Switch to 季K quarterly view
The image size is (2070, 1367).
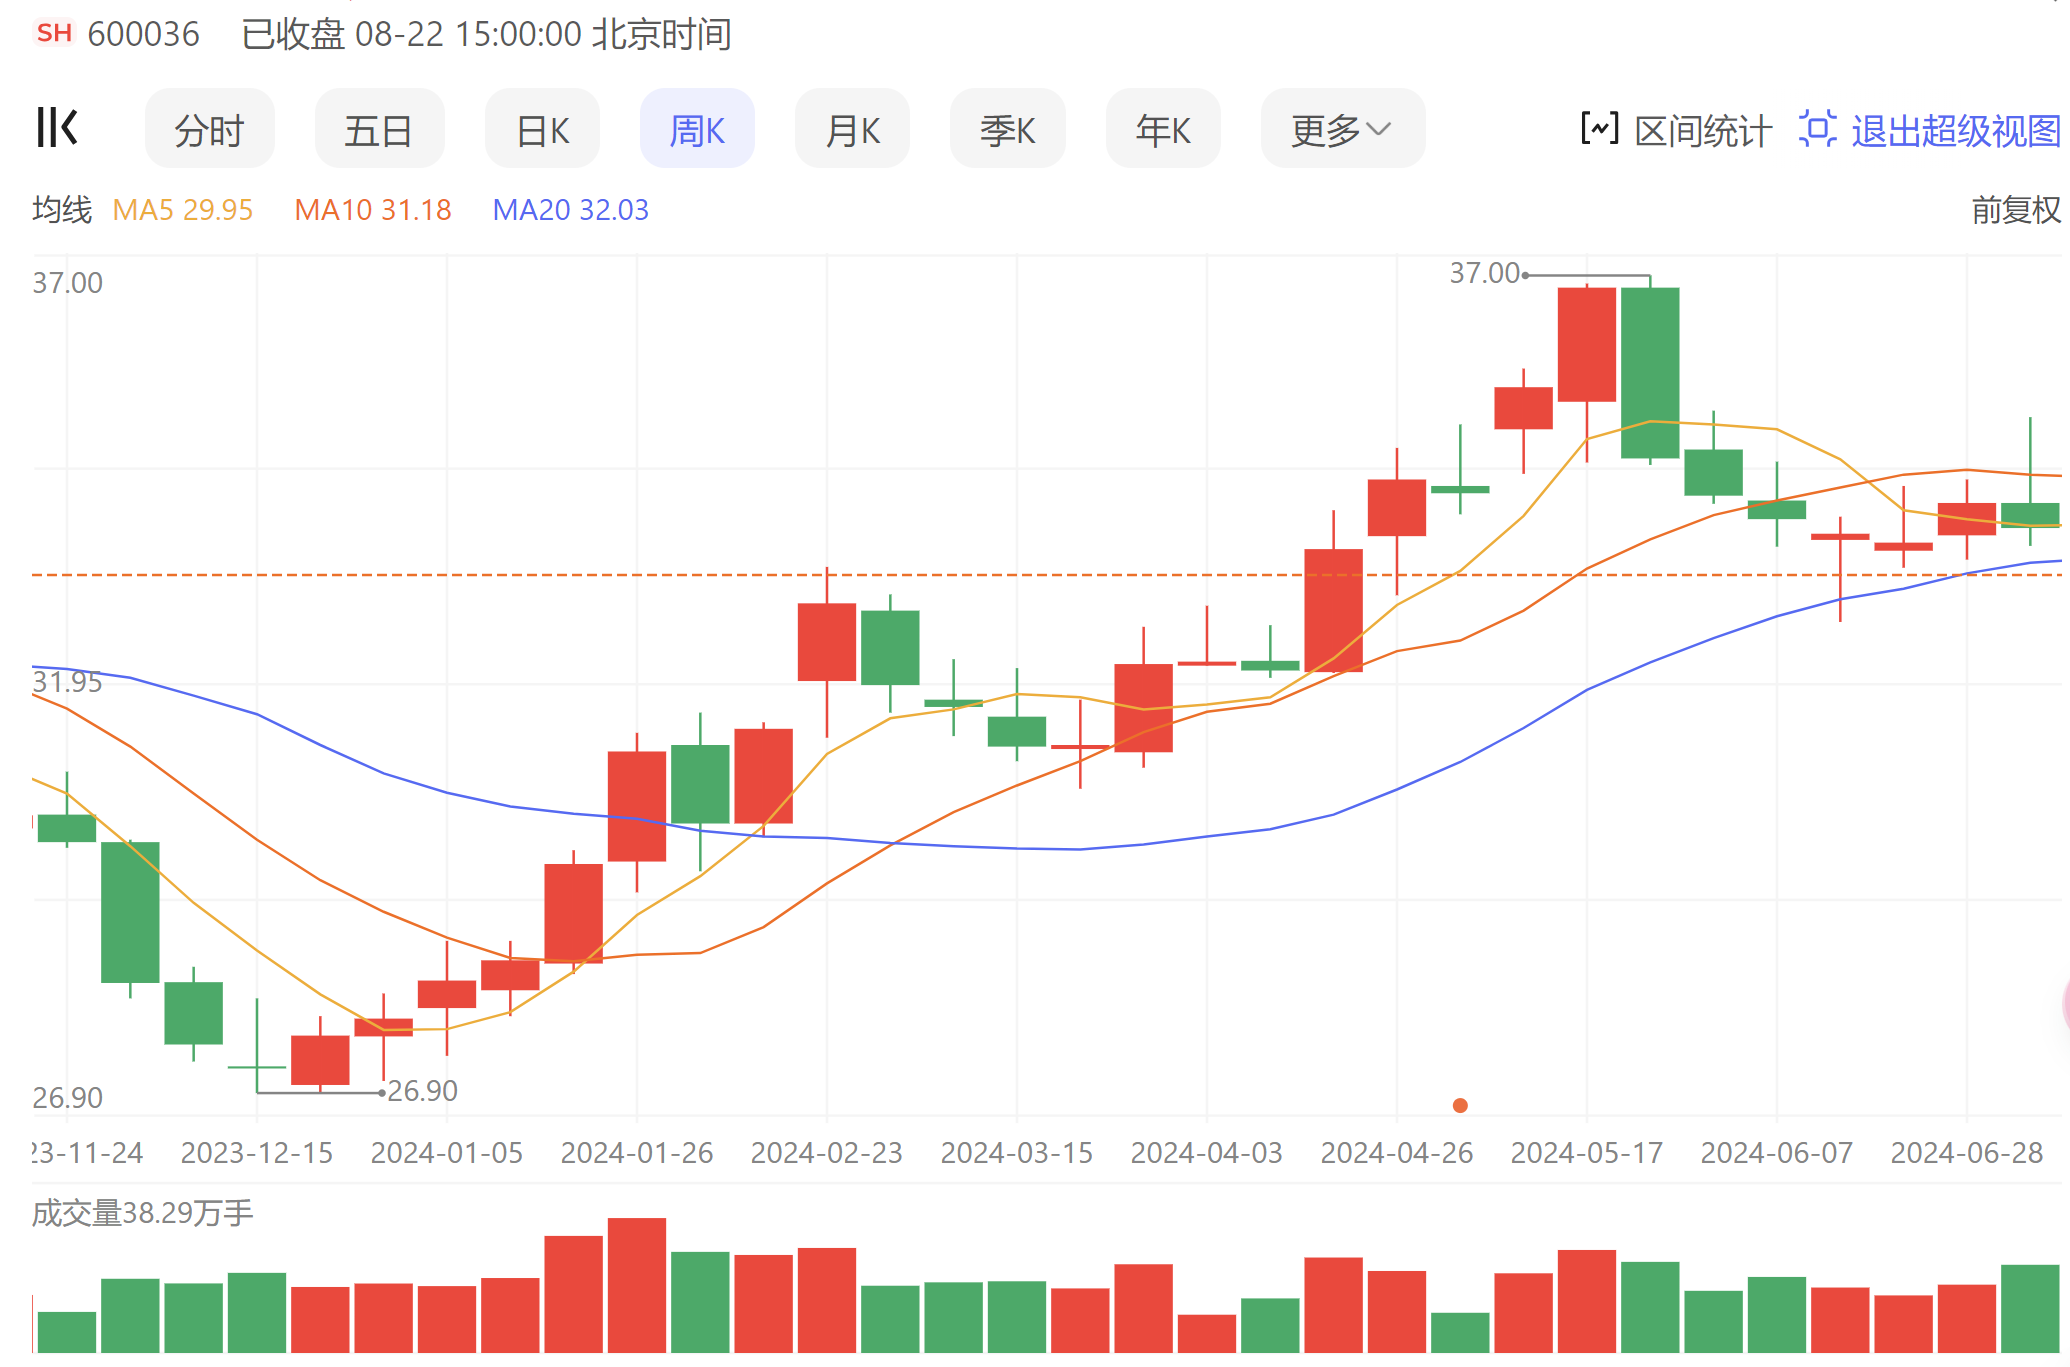[x=1007, y=130]
